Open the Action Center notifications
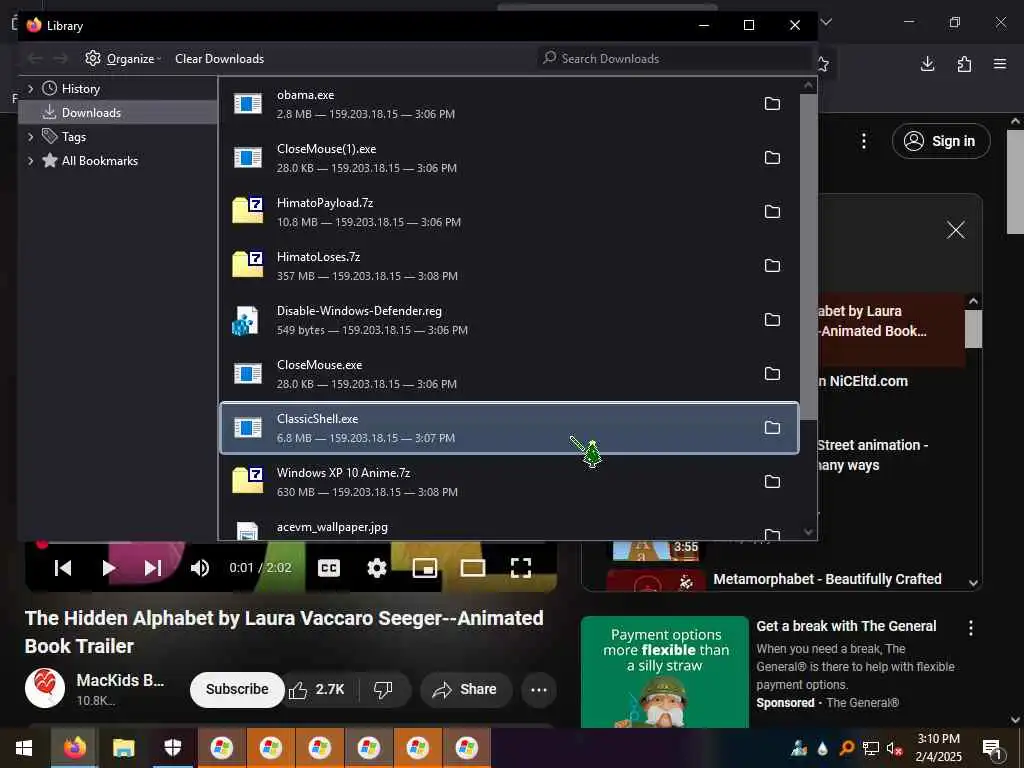Image resolution: width=1024 pixels, height=768 pixels. pyautogui.click(x=992, y=748)
